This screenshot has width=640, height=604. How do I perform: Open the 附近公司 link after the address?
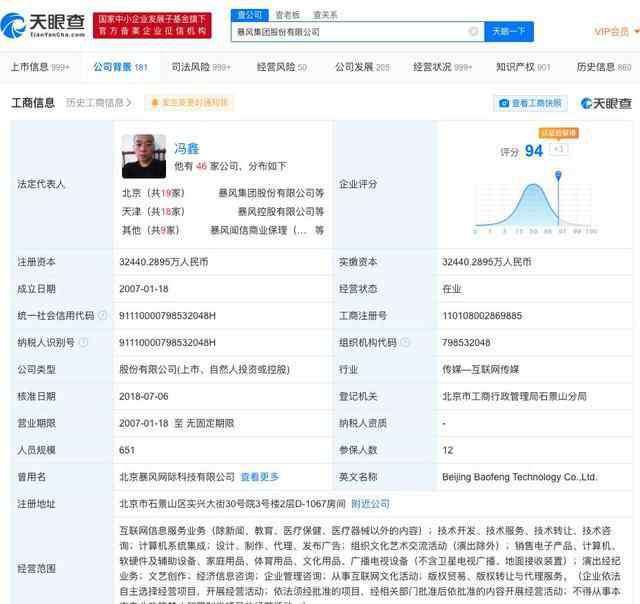[x=370, y=504]
